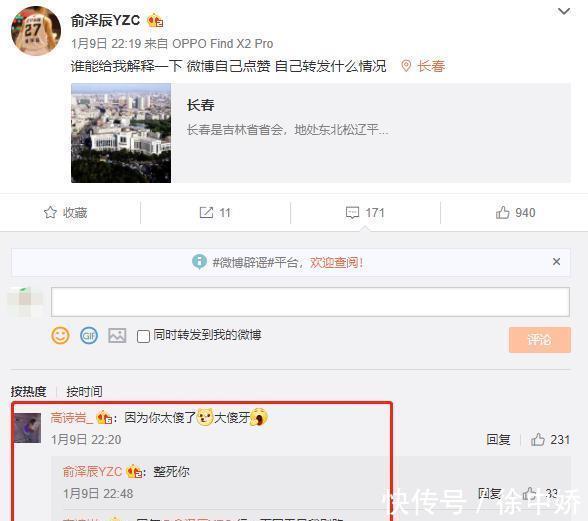
Task: Click the repost icon showing 11
Action: [x=206, y=213]
